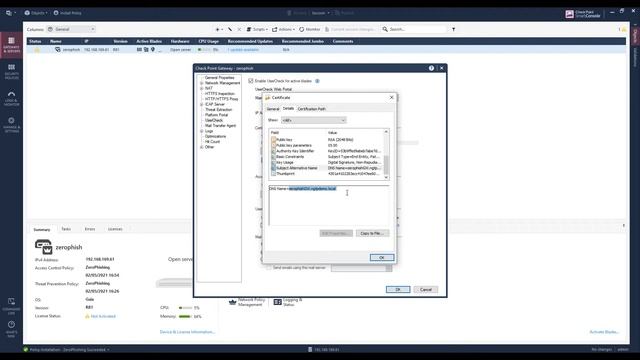Switch to certificate Details tab

tap(288, 109)
